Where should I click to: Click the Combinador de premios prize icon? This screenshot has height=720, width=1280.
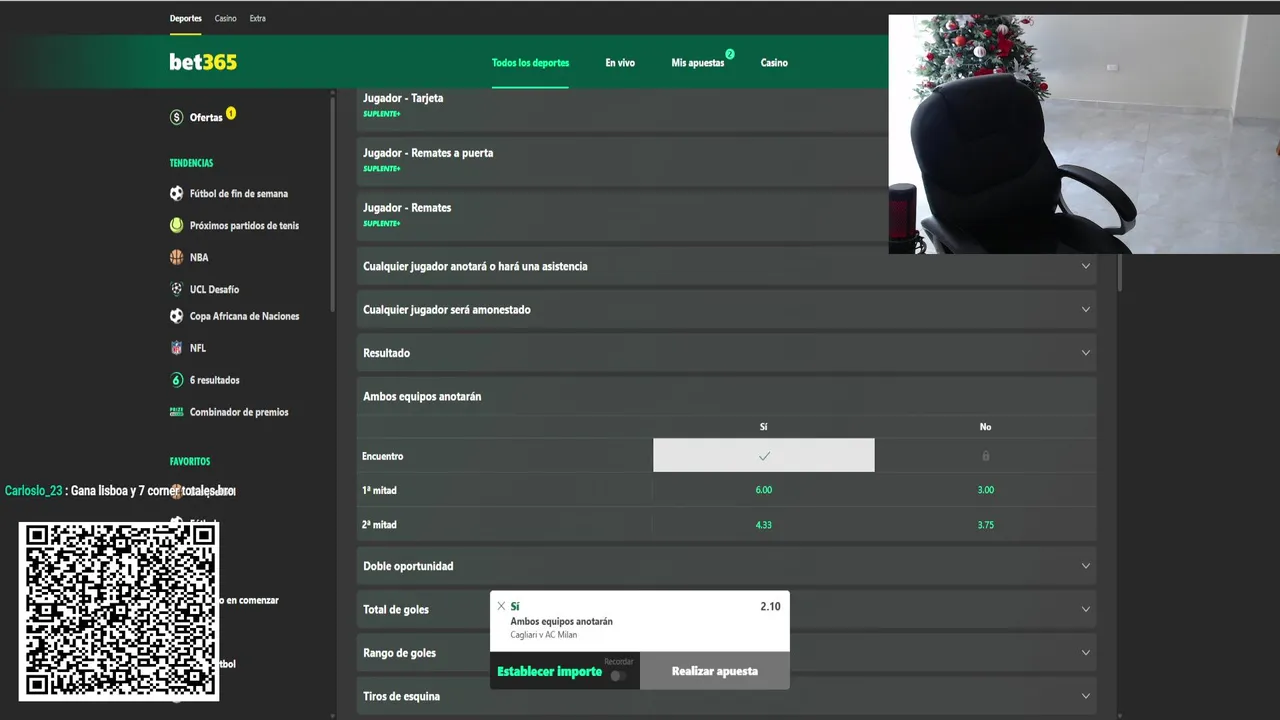[x=177, y=412]
